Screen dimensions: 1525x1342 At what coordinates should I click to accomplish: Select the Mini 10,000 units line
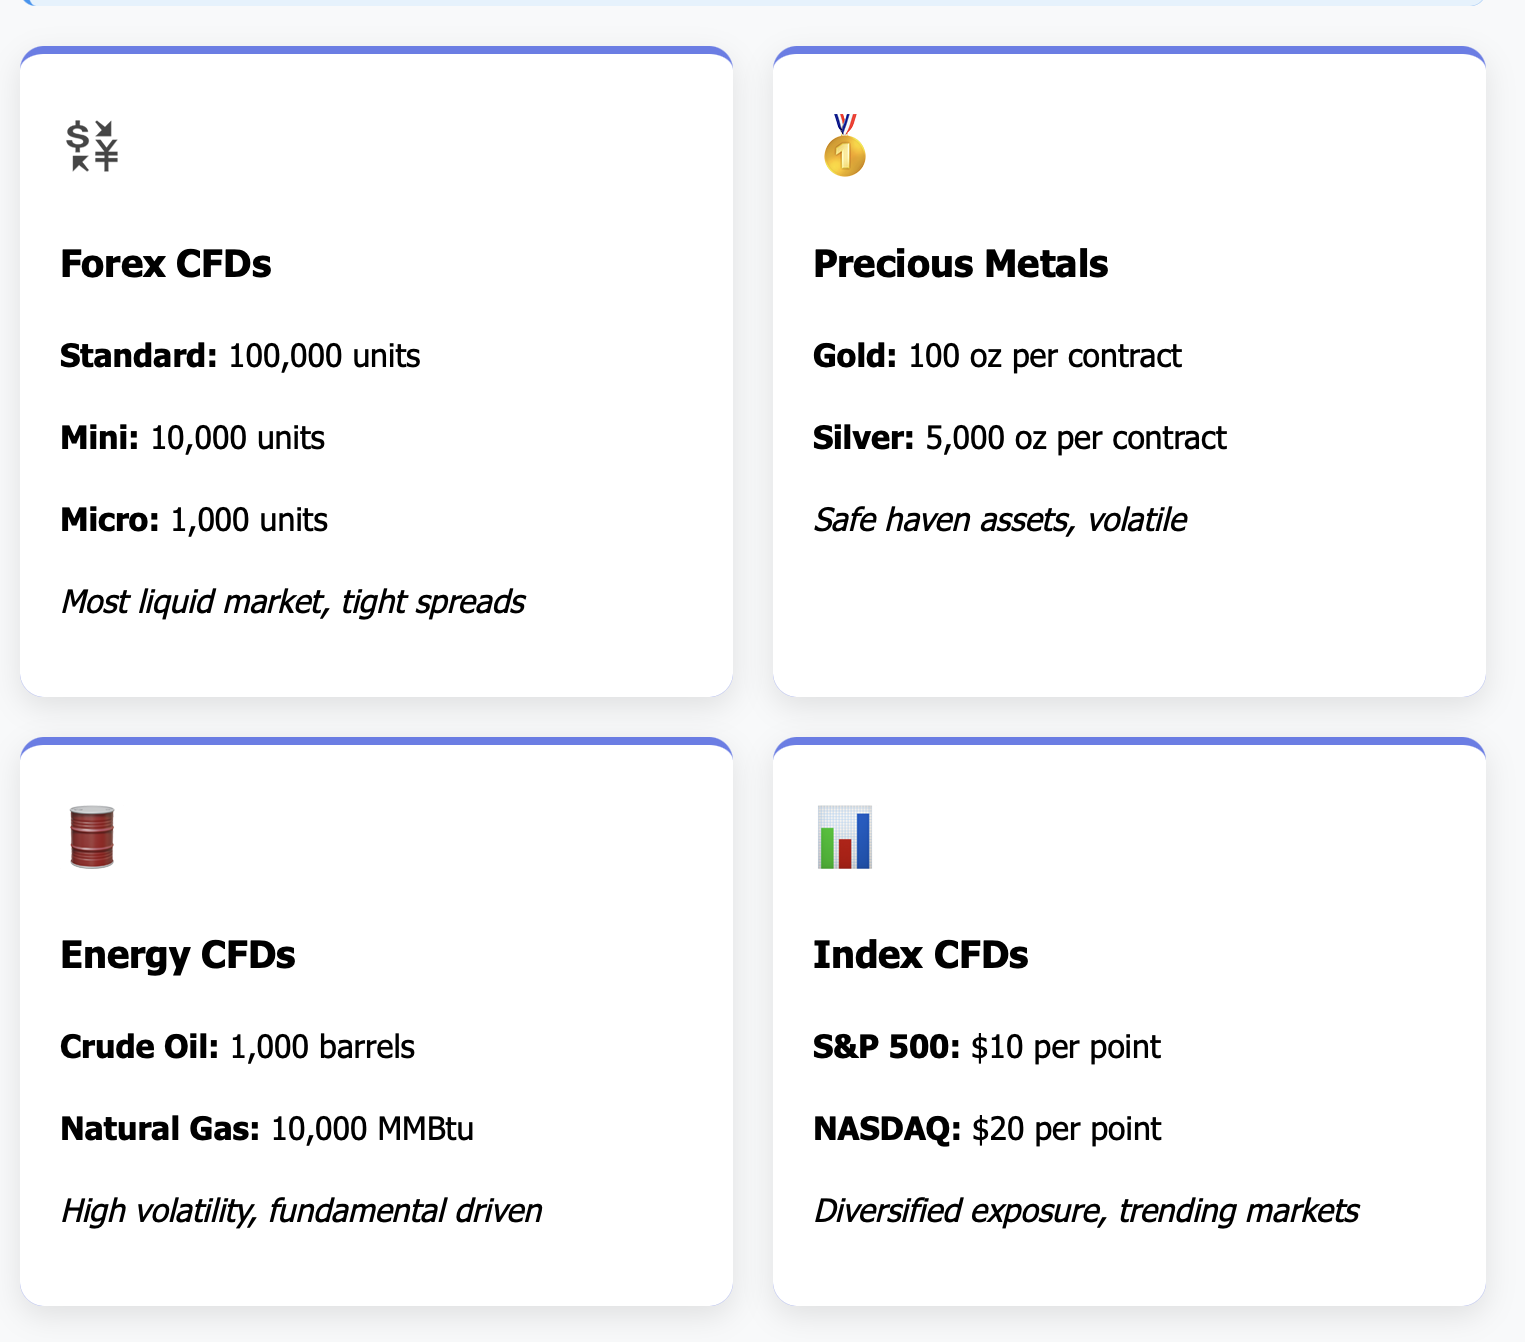coord(193,438)
